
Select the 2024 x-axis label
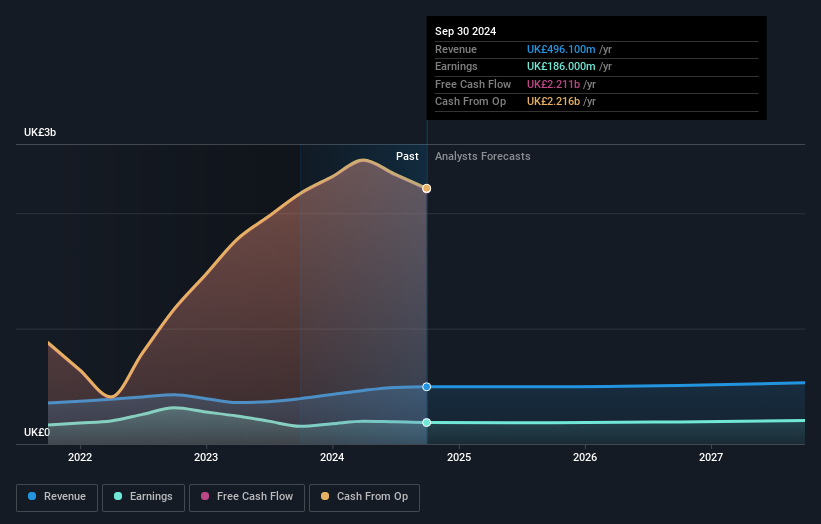332,457
